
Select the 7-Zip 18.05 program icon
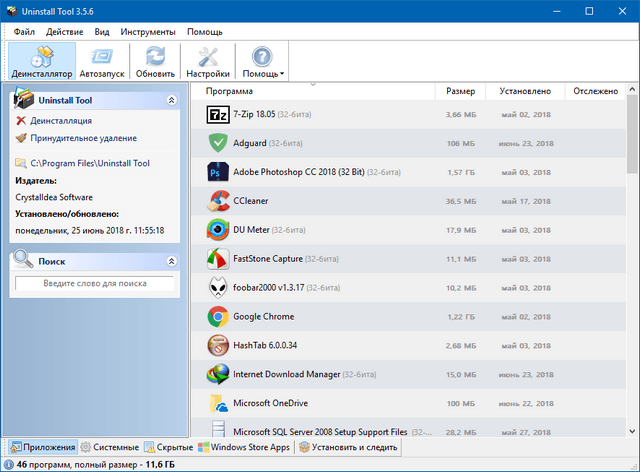point(218,115)
